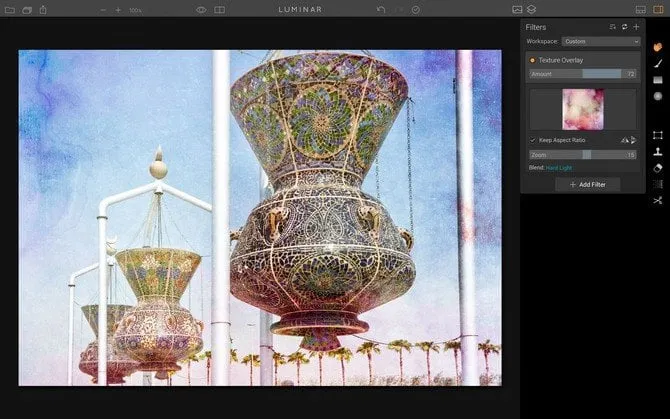Select the Move hand tool
Image resolution: width=670 pixels, height=419 pixels.
click(658, 46)
